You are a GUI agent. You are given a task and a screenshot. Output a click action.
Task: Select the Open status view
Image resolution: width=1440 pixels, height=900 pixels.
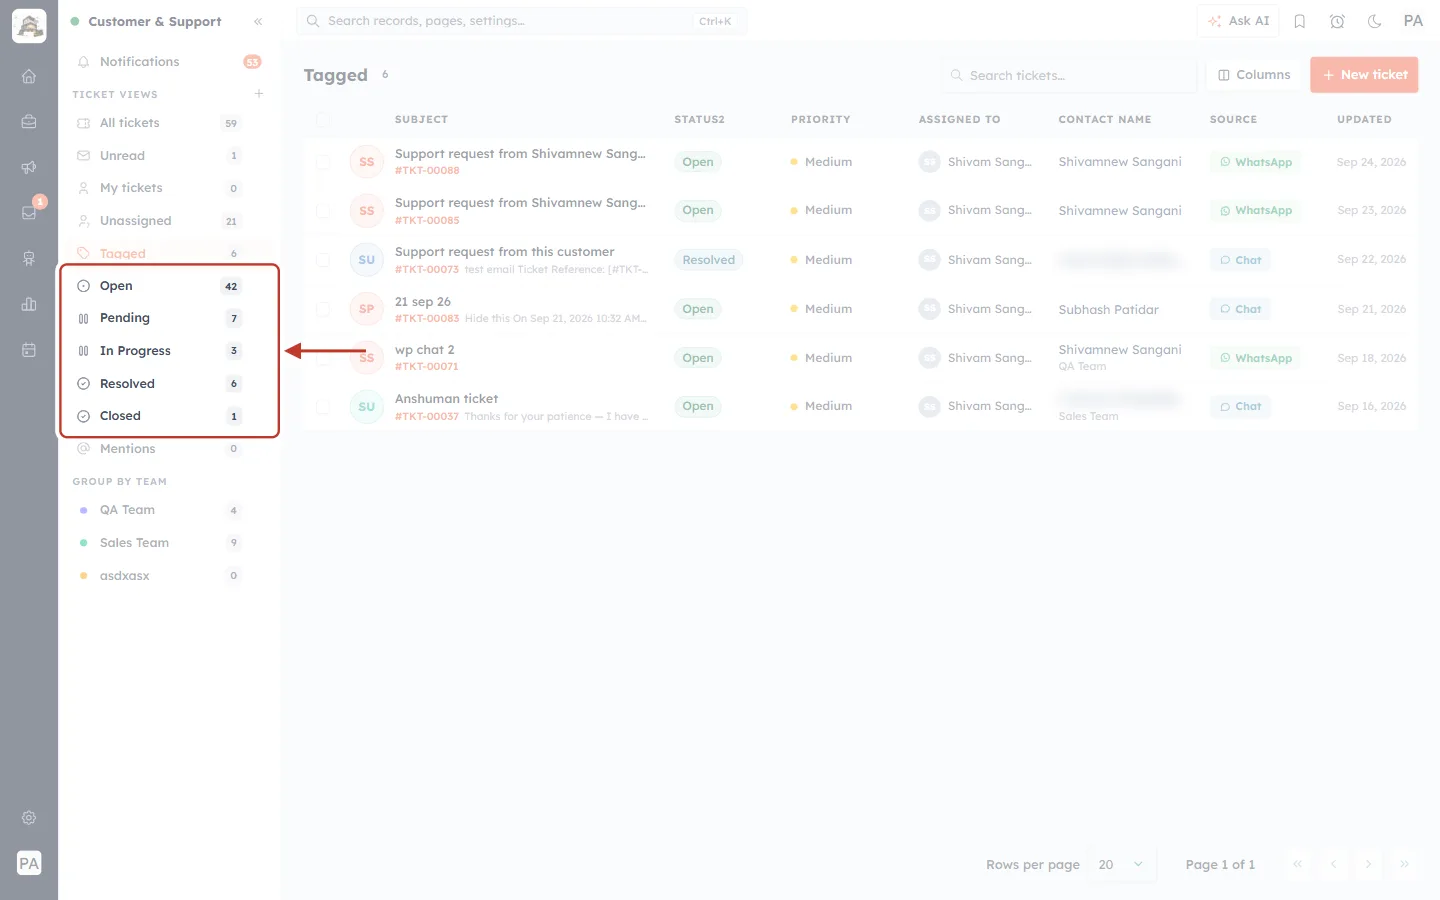[160, 286]
